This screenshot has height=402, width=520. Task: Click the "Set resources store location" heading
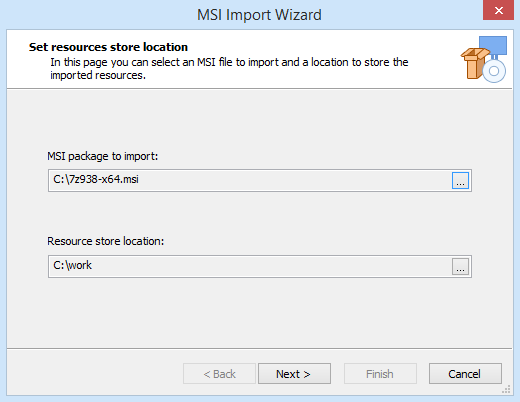[108, 47]
